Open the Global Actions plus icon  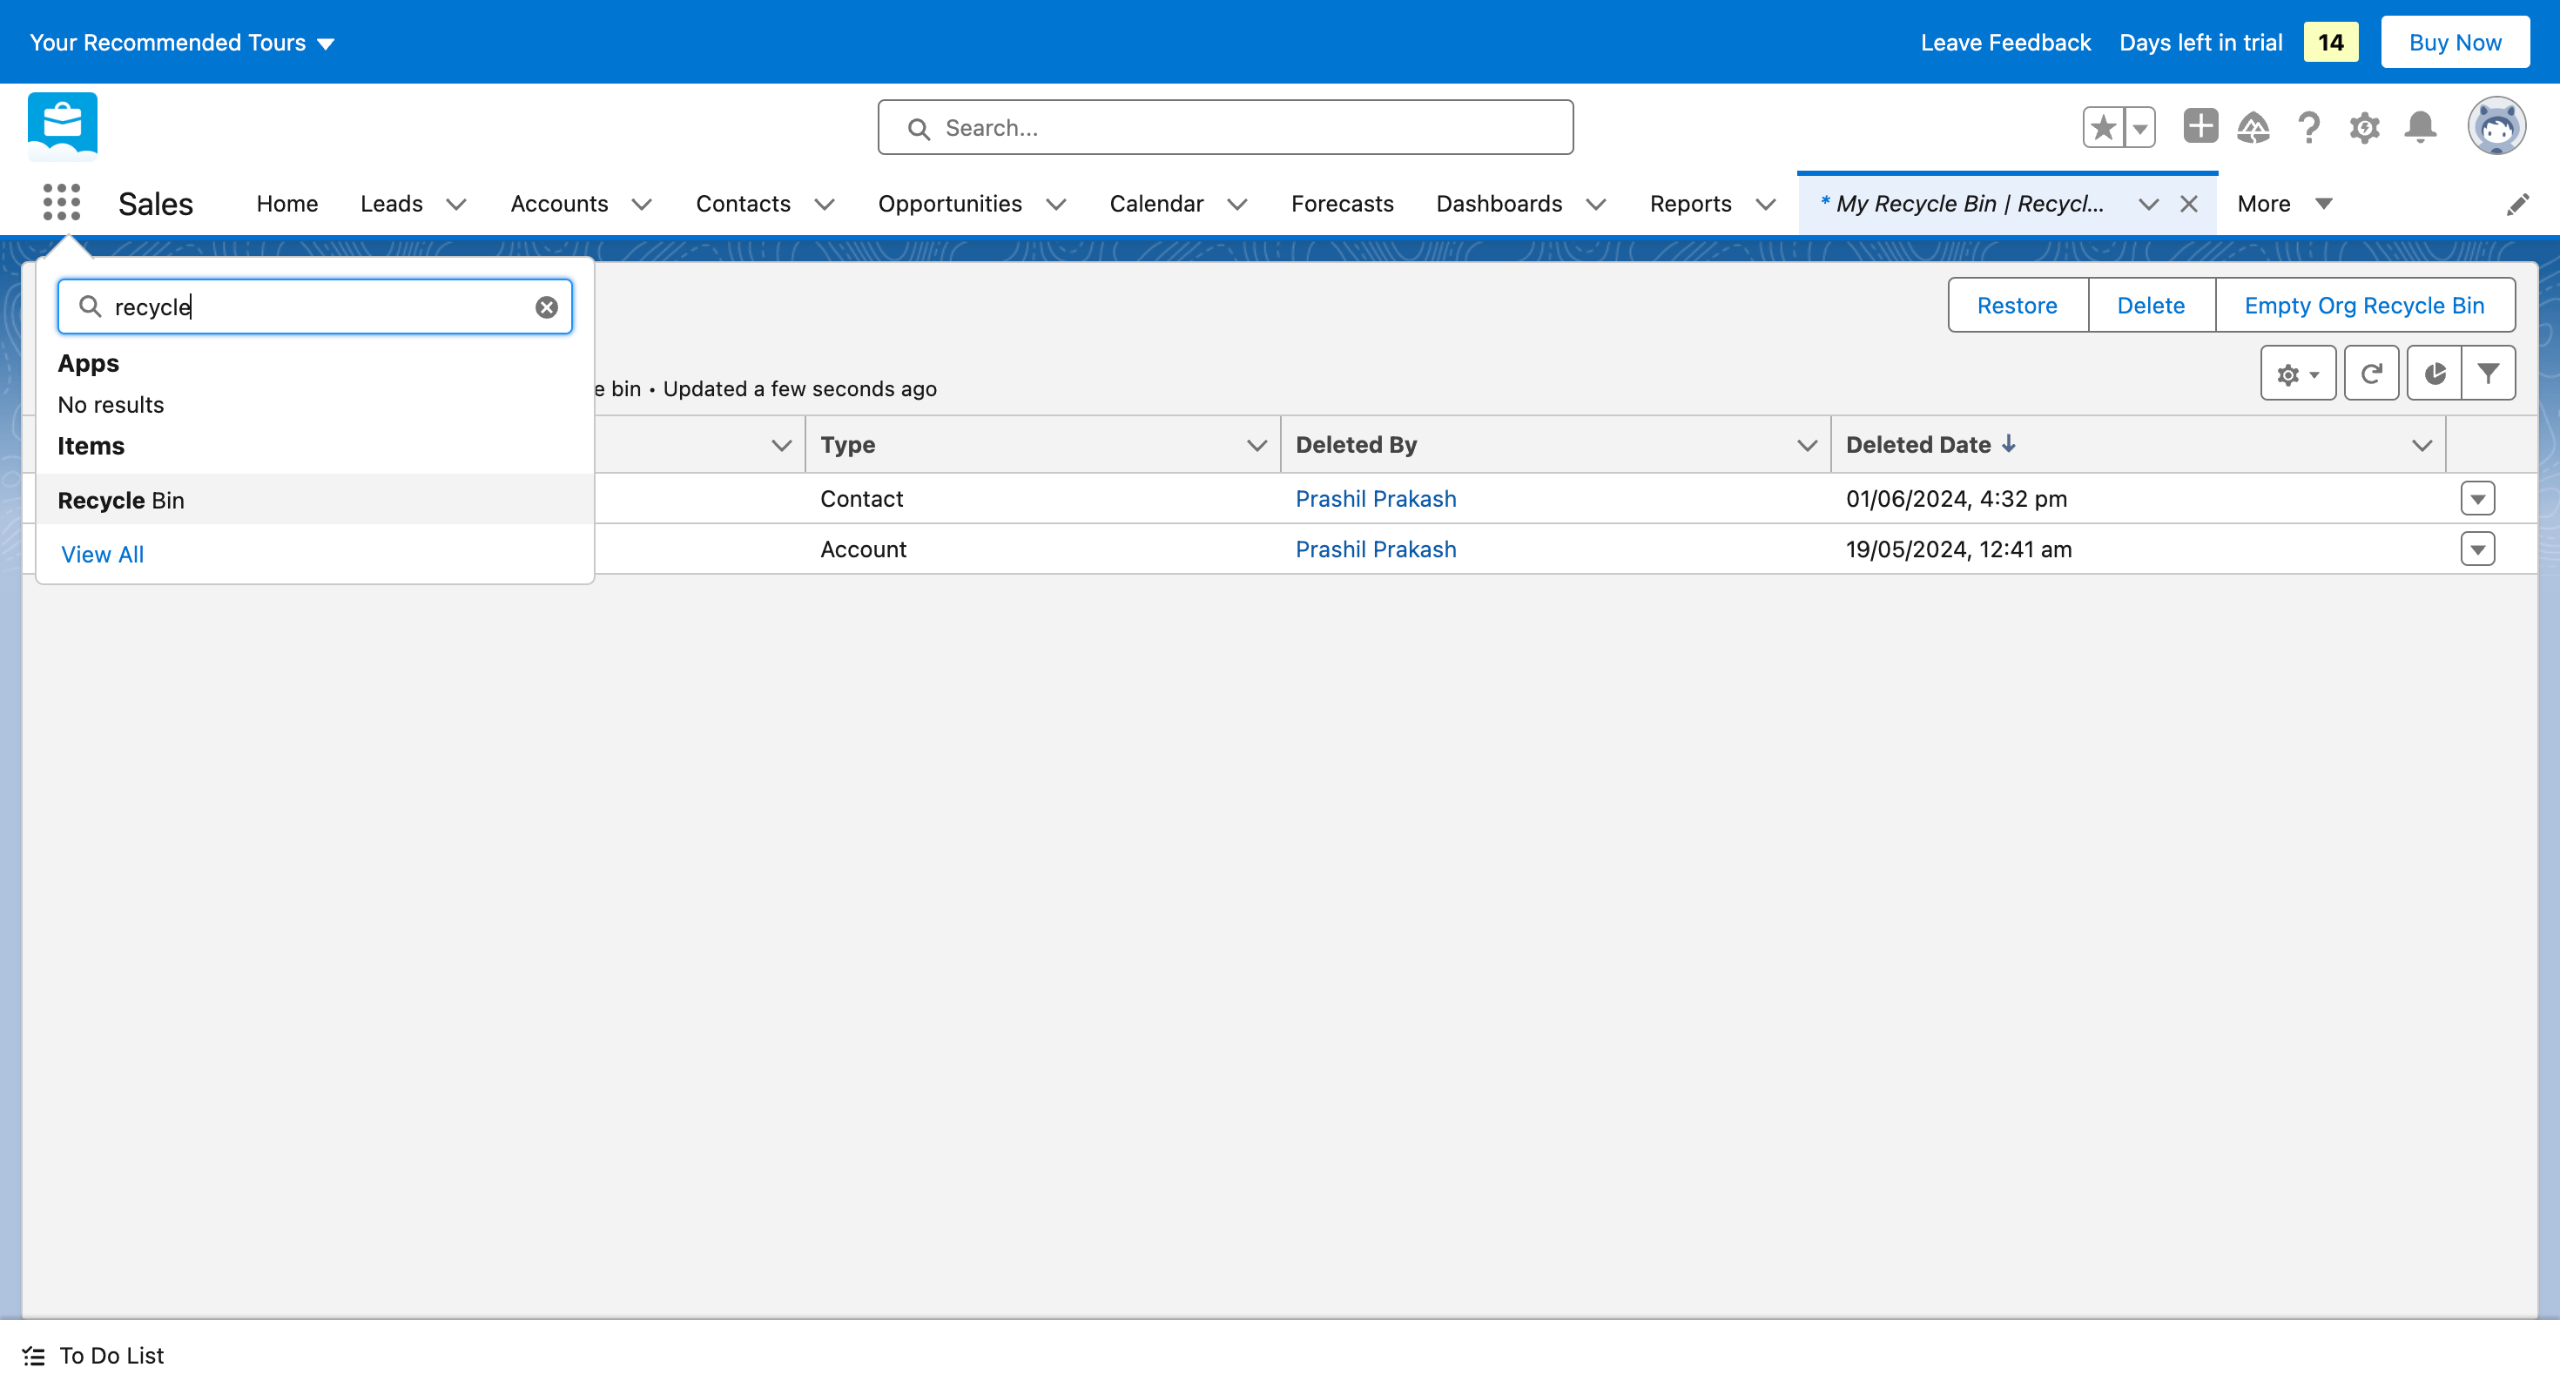click(x=2200, y=126)
